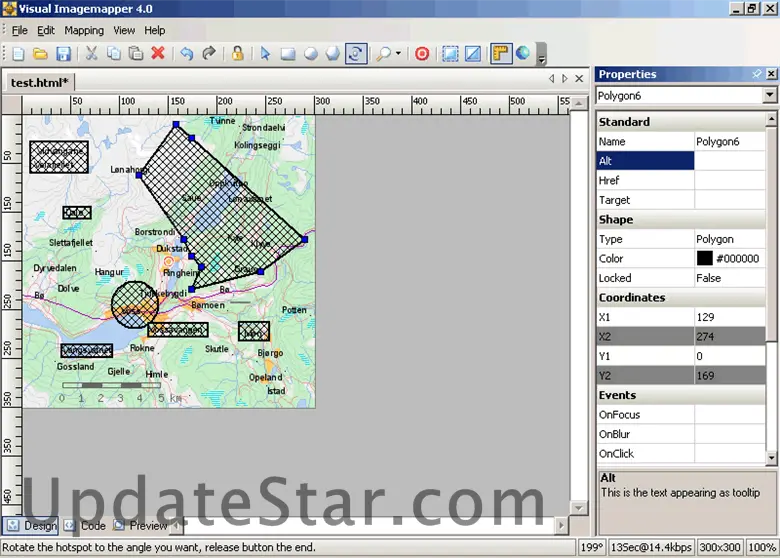Click the globe browser preview icon

[523, 53]
